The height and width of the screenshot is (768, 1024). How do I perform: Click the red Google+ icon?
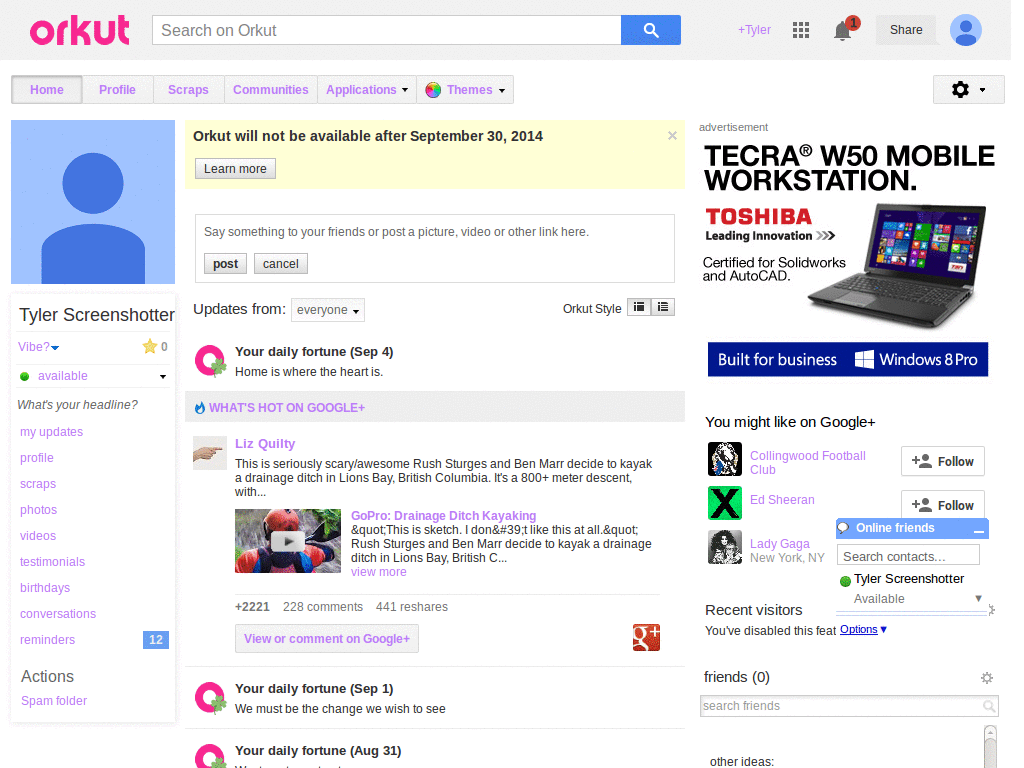click(646, 637)
